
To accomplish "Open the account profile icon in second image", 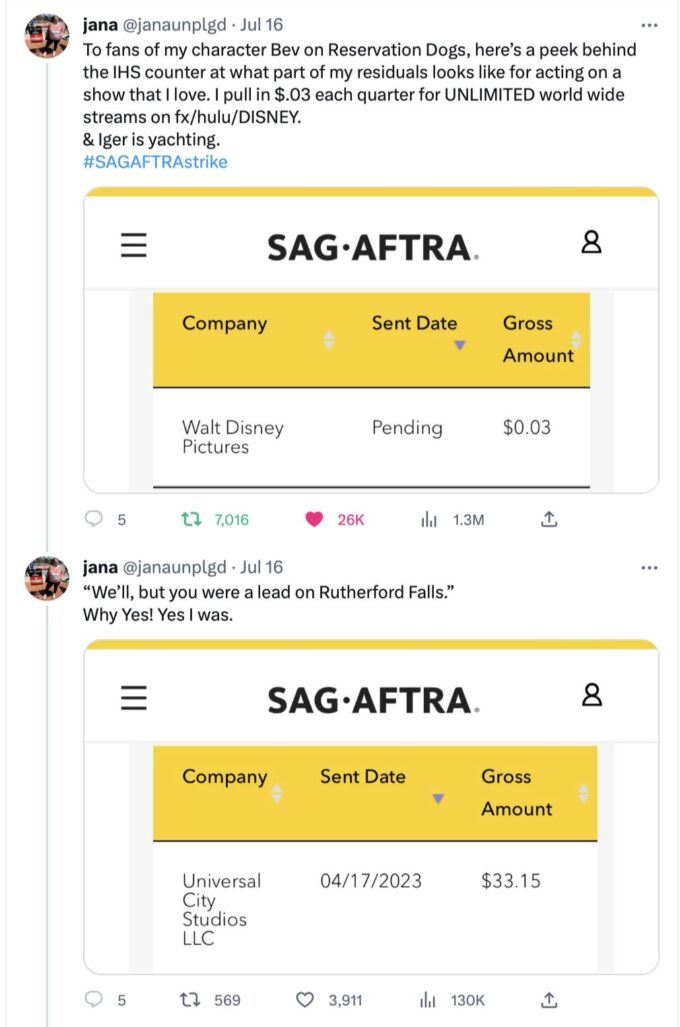I will click(x=592, y=694).
